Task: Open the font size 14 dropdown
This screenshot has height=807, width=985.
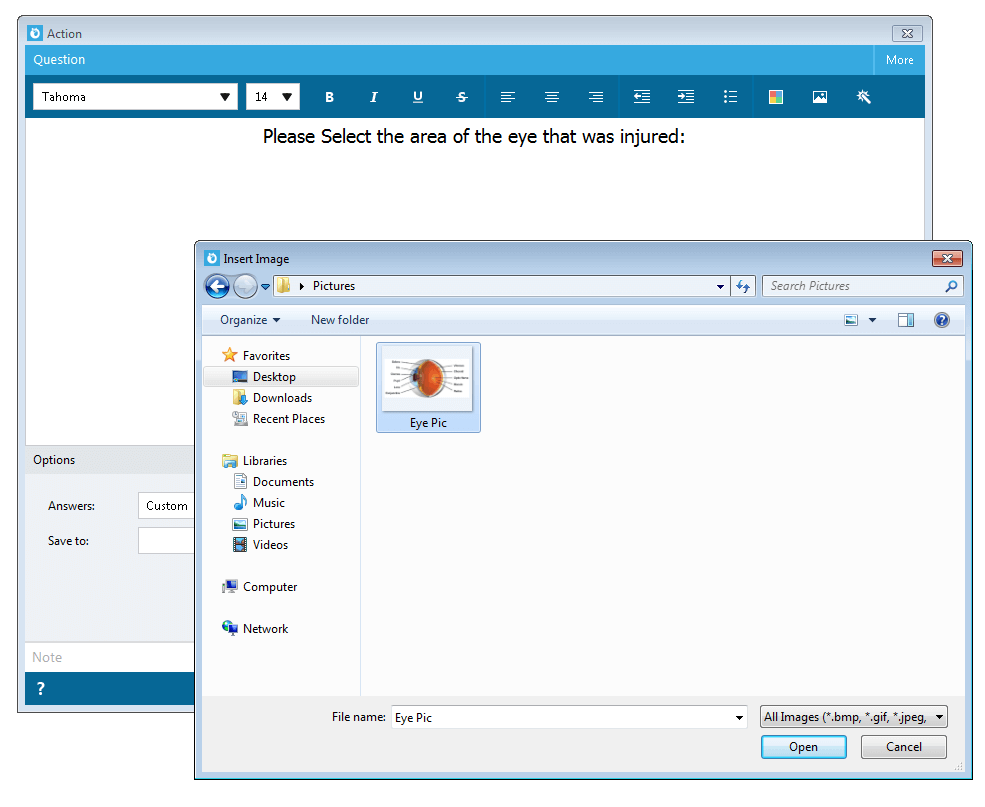Action: click(x=273, y=97)
